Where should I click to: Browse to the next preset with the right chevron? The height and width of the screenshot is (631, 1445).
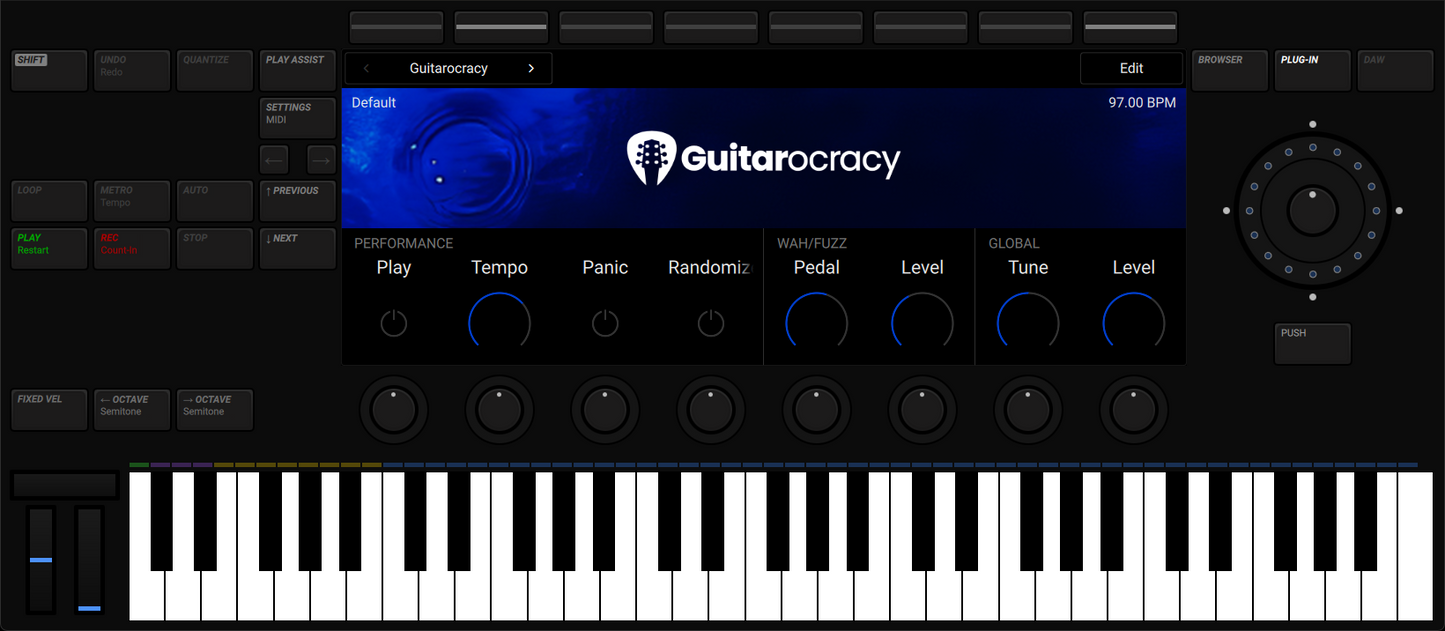(531, 68)
